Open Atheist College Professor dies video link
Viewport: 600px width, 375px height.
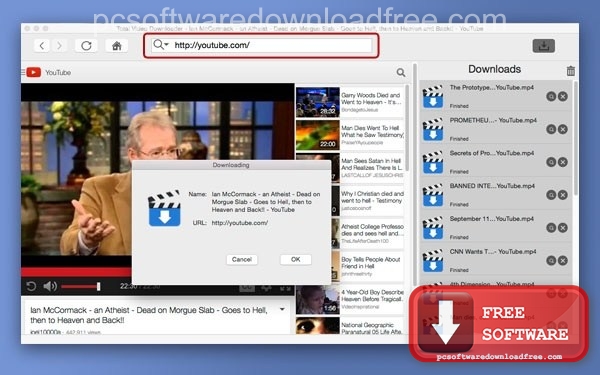tap(372, 230)
